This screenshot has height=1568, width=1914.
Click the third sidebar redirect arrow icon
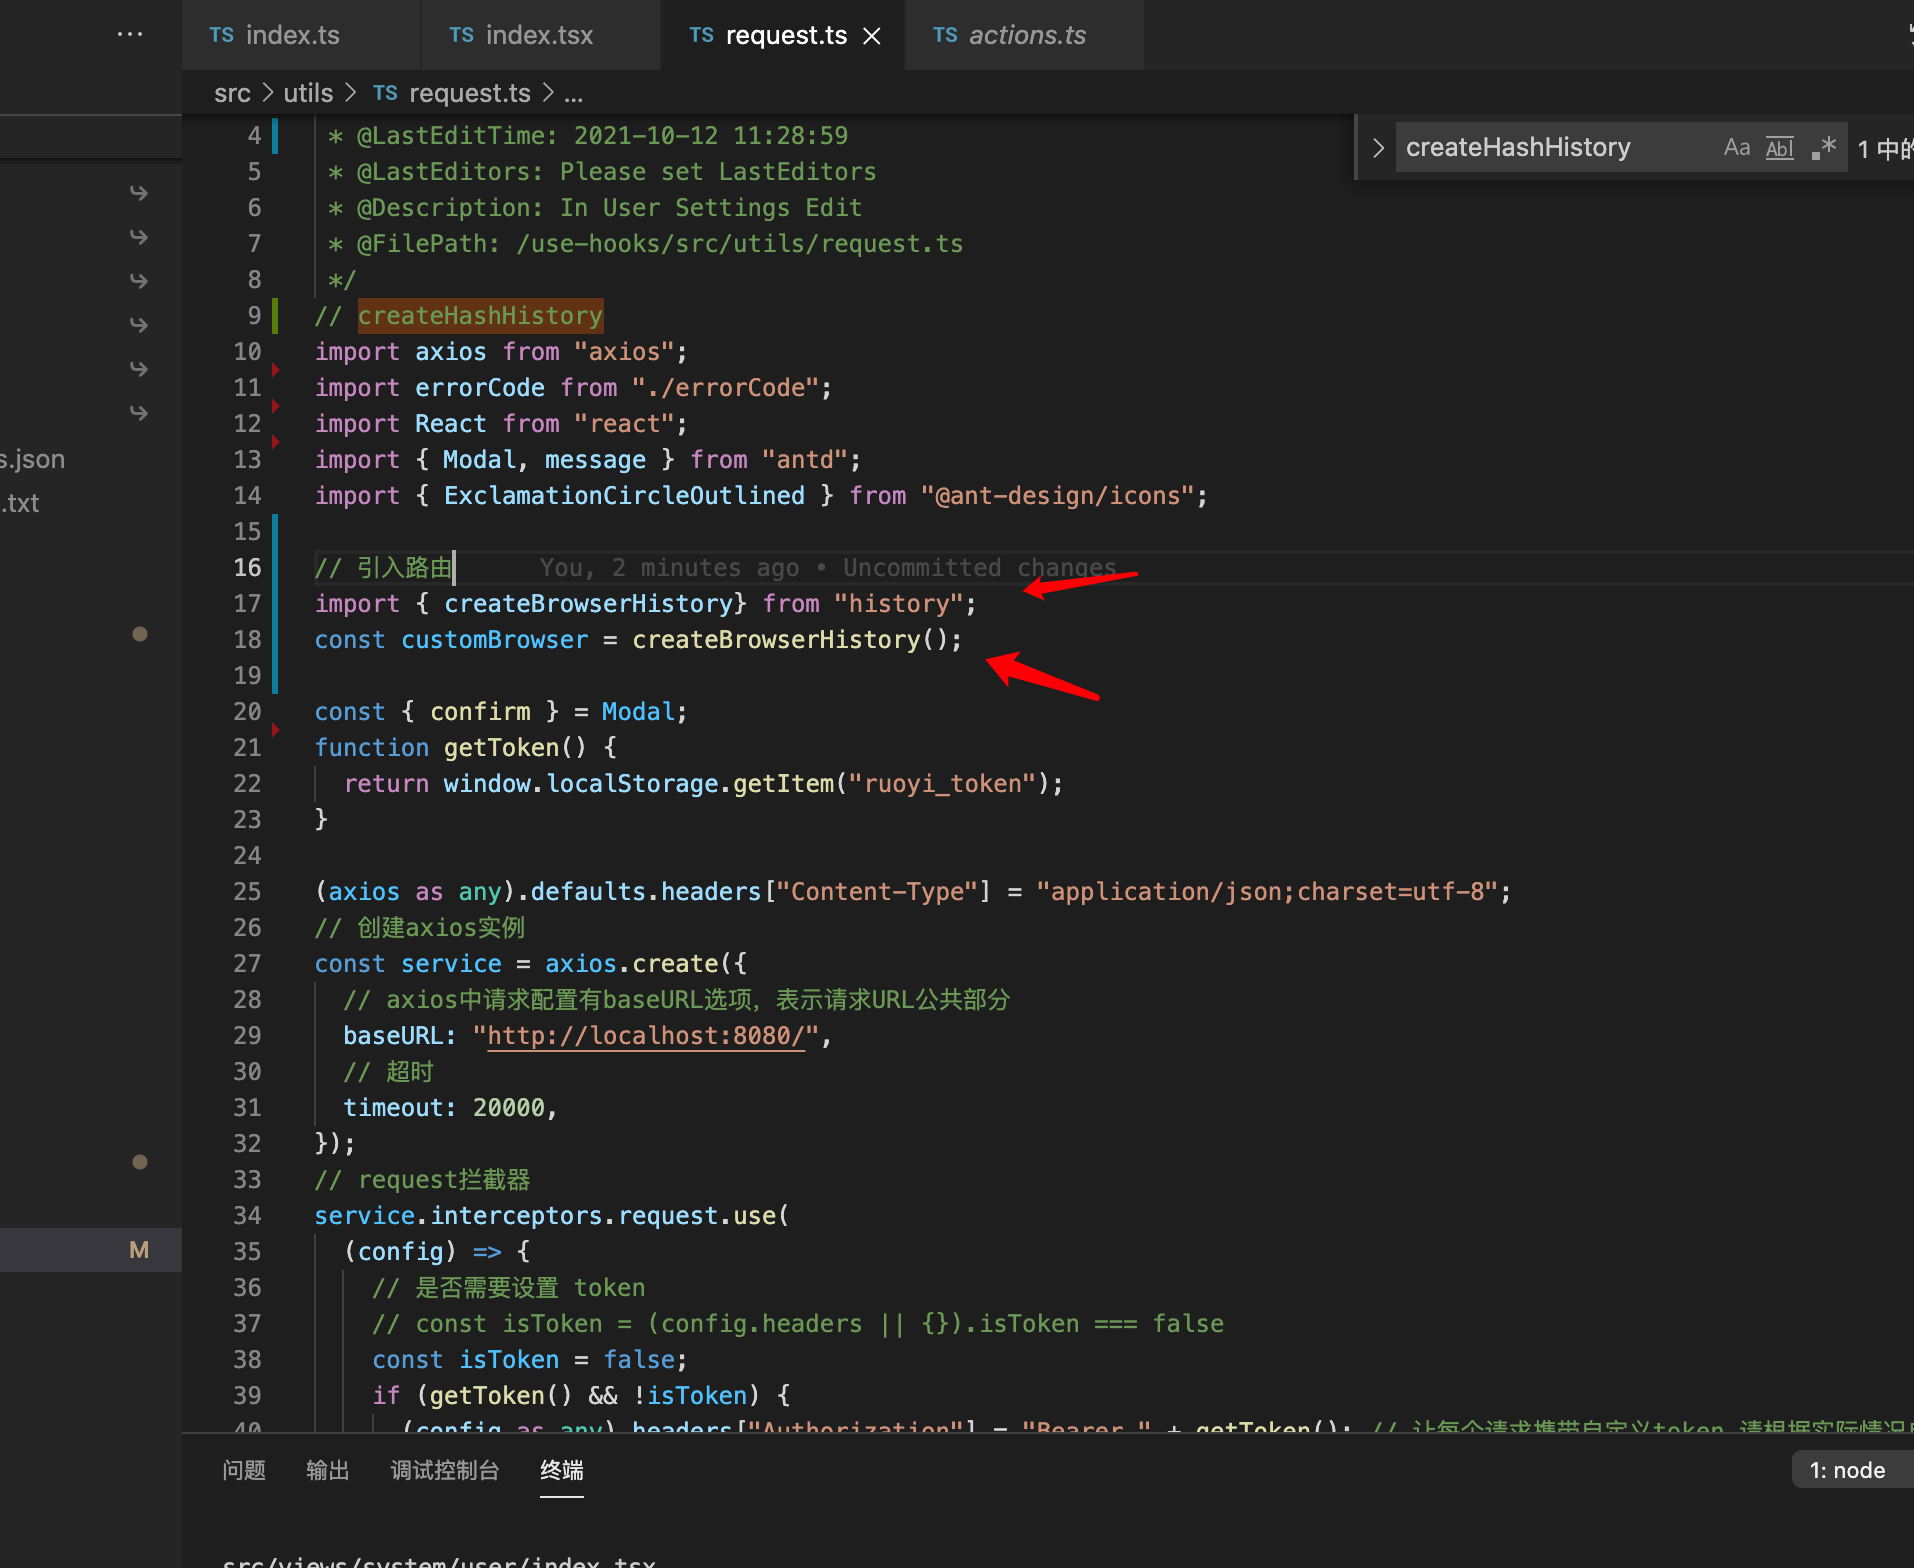pyautogui.click(x=139, y=280)
